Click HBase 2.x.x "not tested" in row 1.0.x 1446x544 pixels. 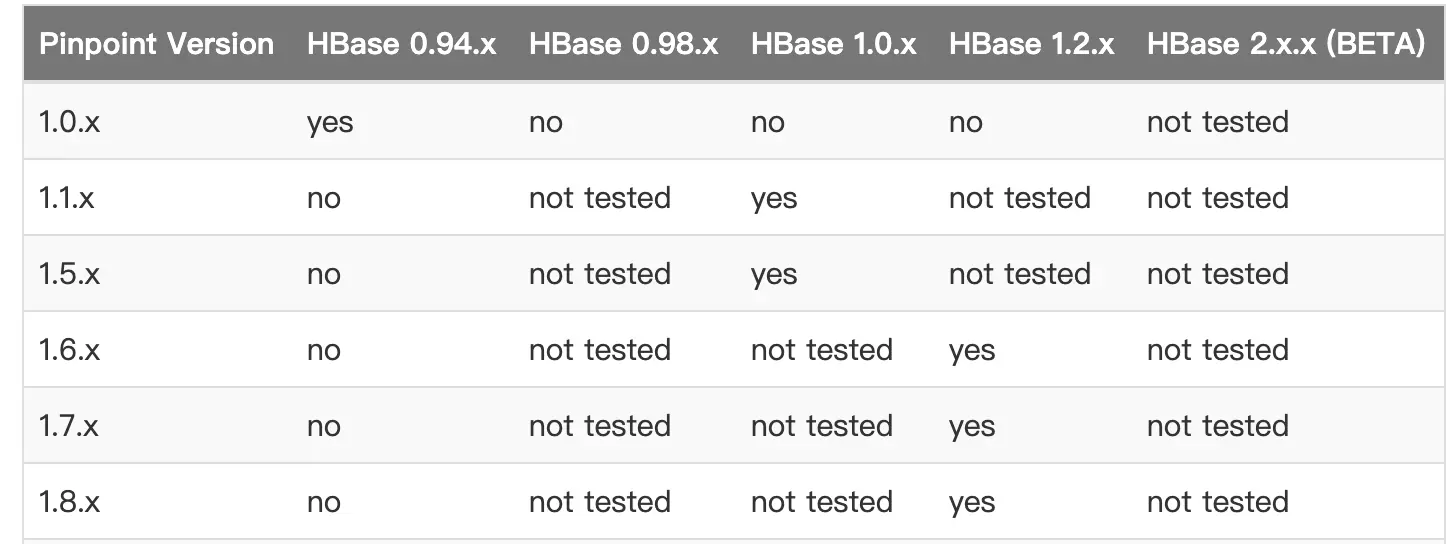coord(1217,122)
